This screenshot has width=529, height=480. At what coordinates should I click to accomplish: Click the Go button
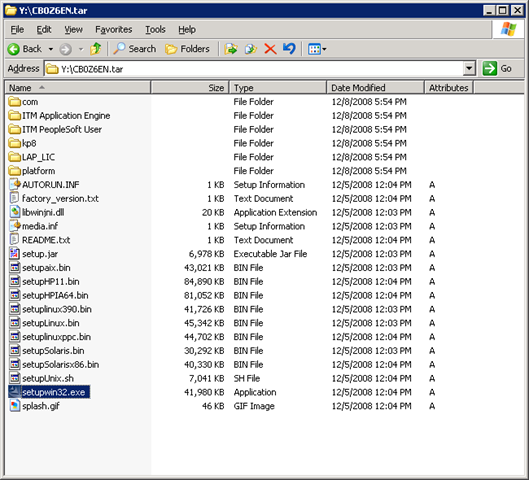(x=498, y=68)
